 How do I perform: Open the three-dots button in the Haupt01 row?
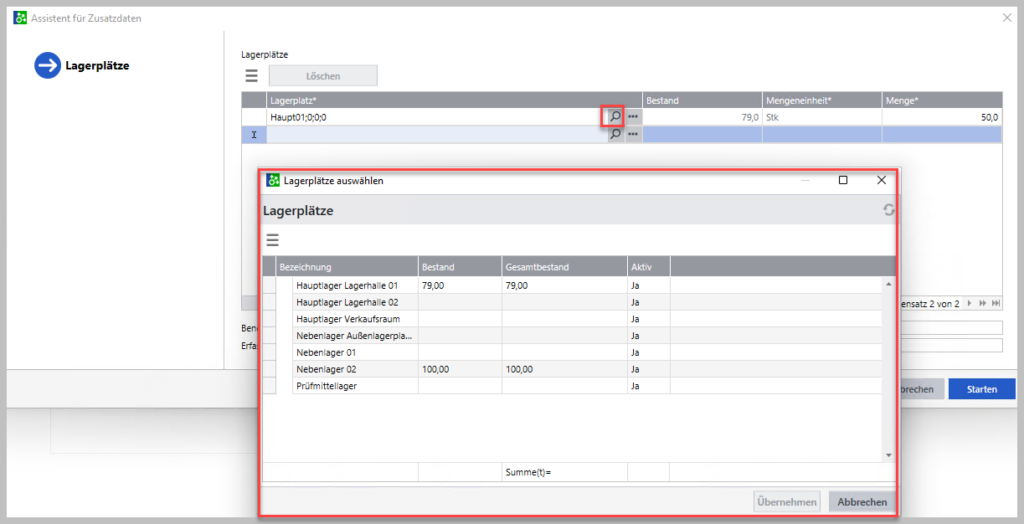(x=633, y=117)
